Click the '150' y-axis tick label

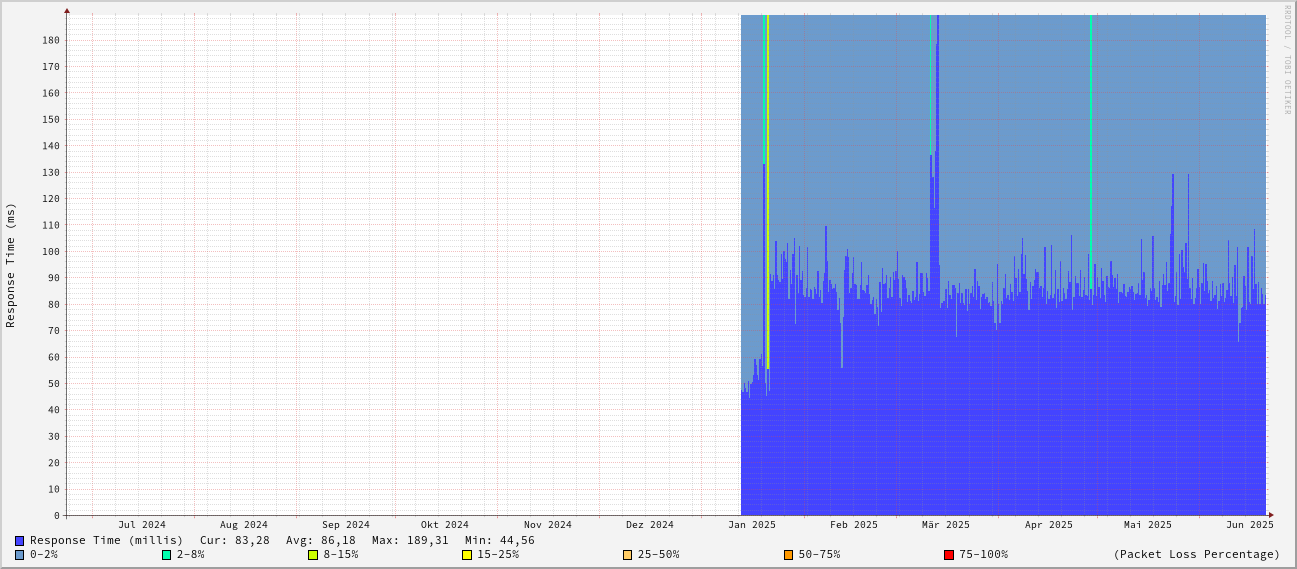[50, 120]
